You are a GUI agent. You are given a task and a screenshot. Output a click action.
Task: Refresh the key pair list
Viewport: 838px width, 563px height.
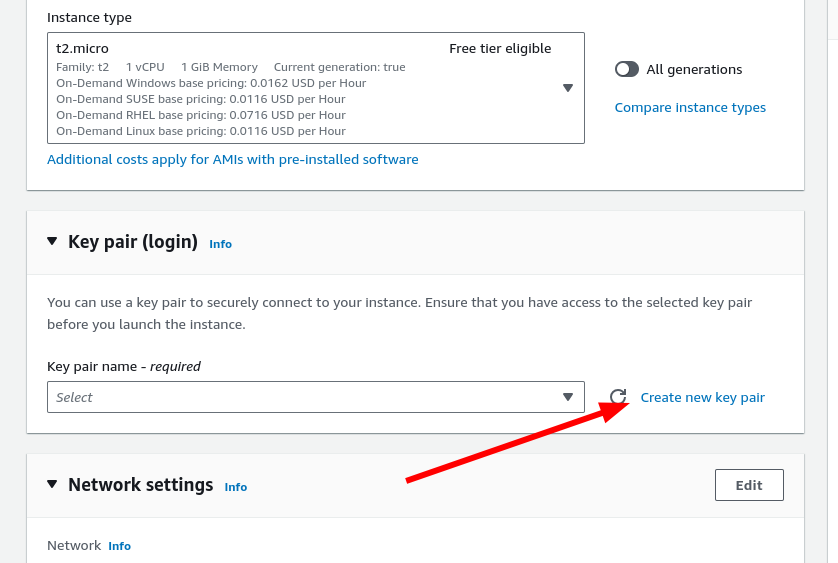point(618,397)
